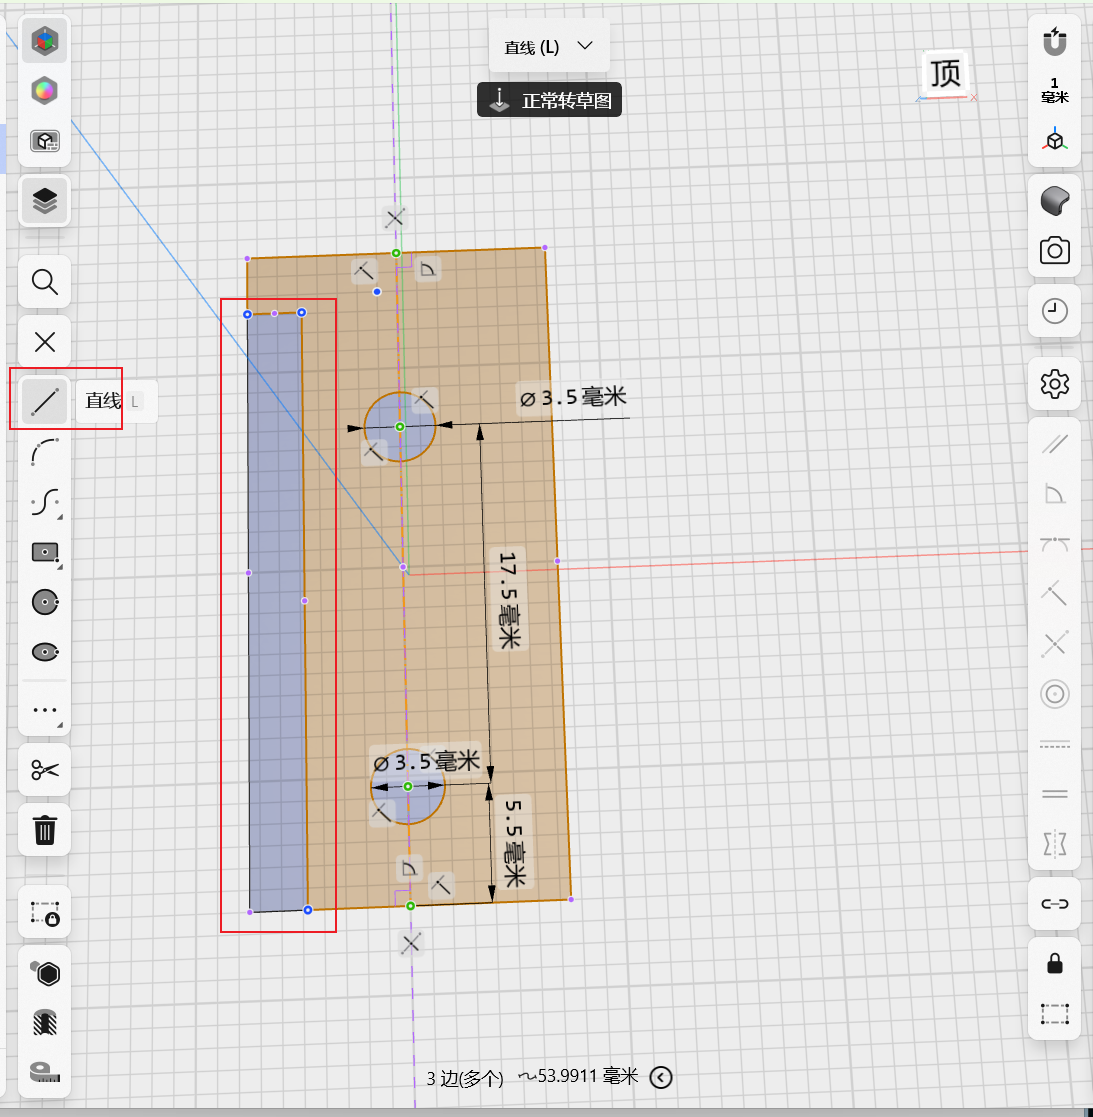Select the Line (直线) tool
This screenshot has height=1117, width=1093.
pos(44,401)
